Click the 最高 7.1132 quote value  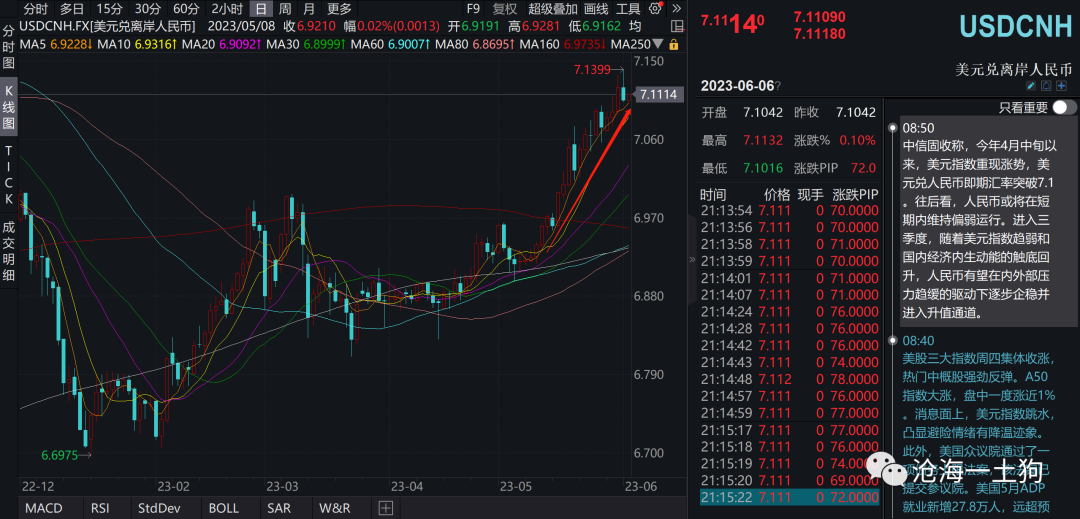(763, 140)
